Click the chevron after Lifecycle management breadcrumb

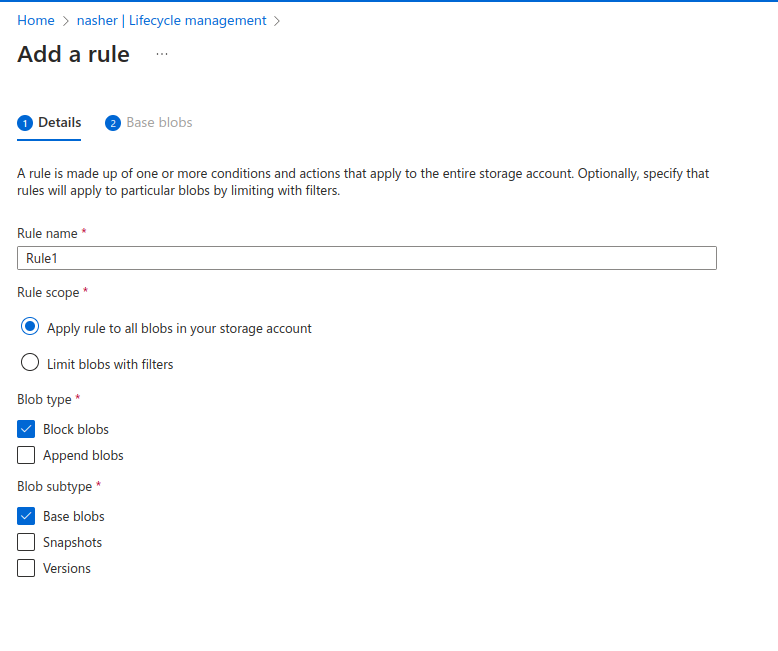click(277, 21)
